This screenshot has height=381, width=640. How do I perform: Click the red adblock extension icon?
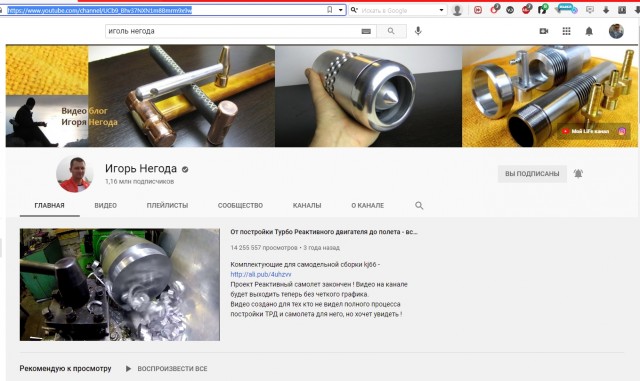[526, 9]
